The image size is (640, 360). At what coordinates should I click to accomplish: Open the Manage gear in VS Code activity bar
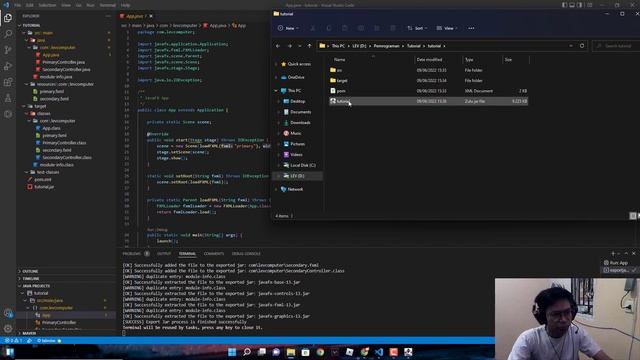click(8, 329)
